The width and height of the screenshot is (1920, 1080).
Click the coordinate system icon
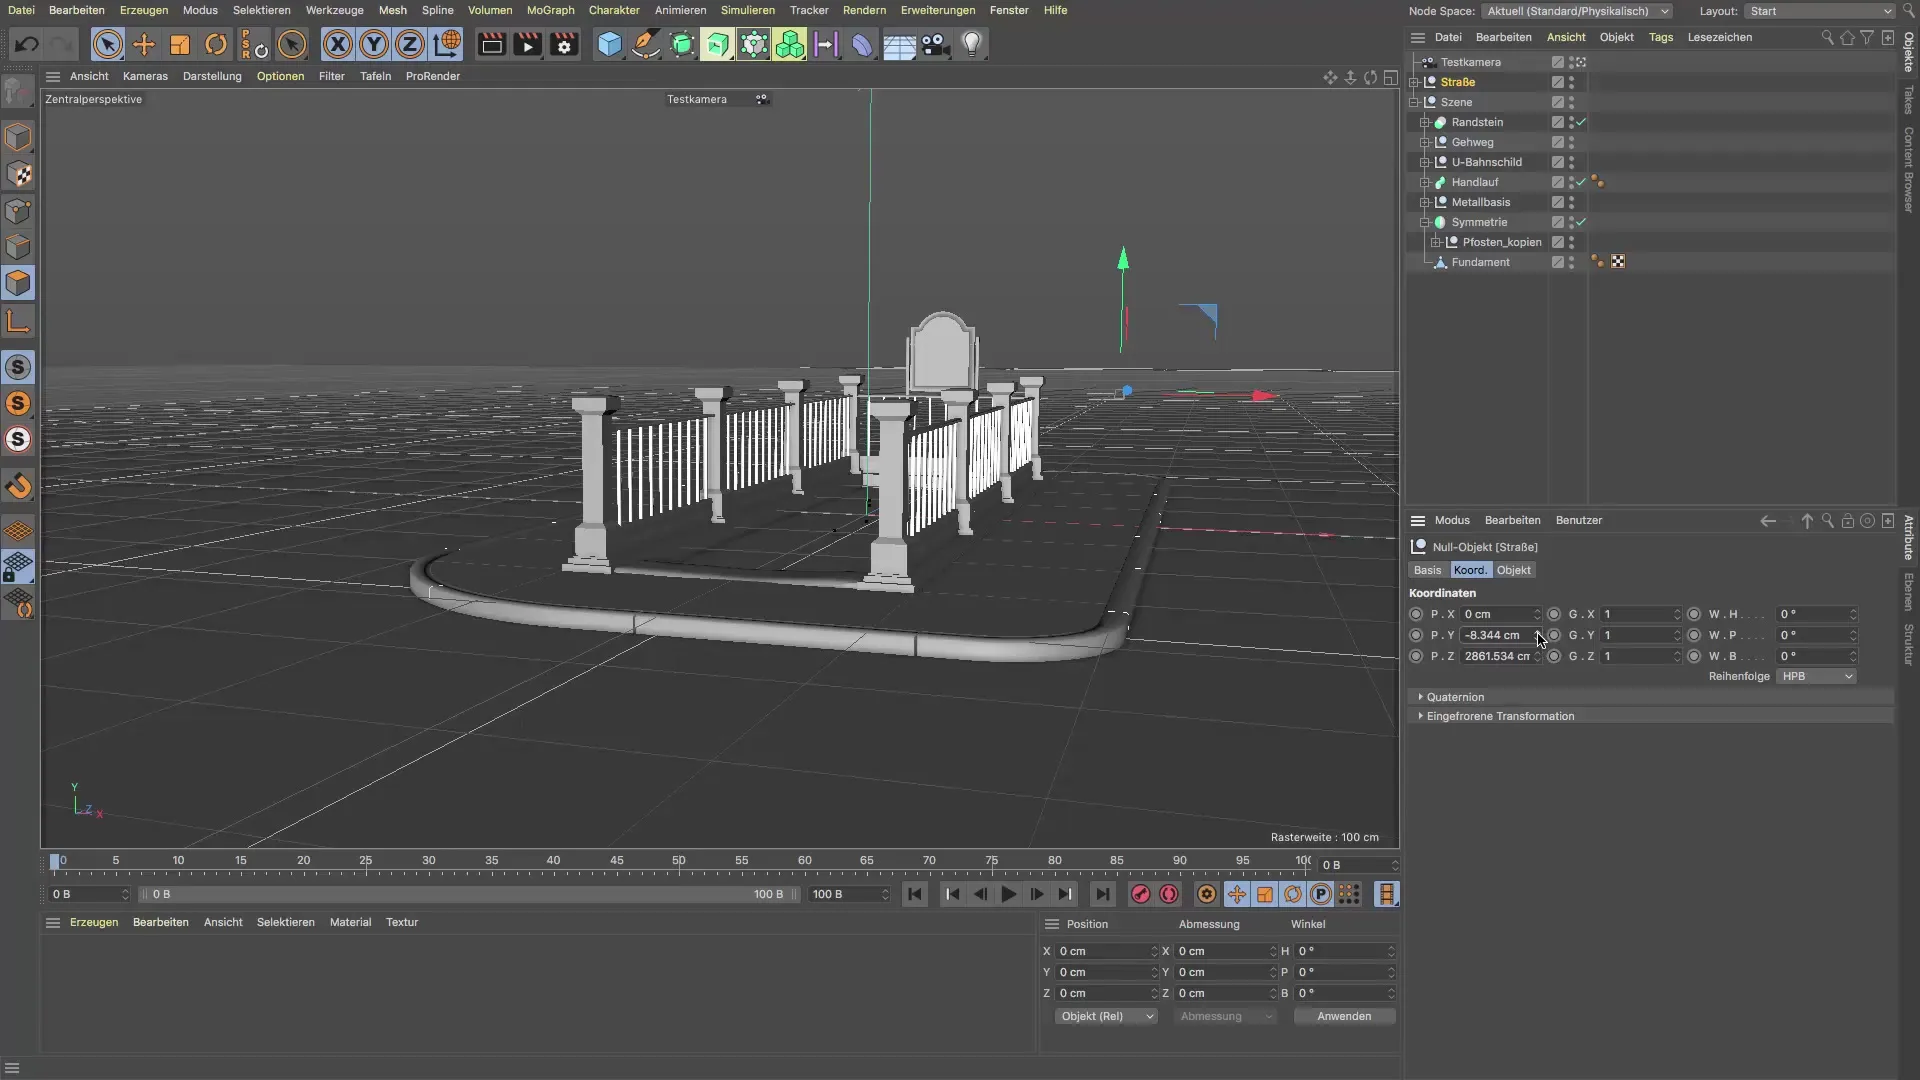coord(447,45)
